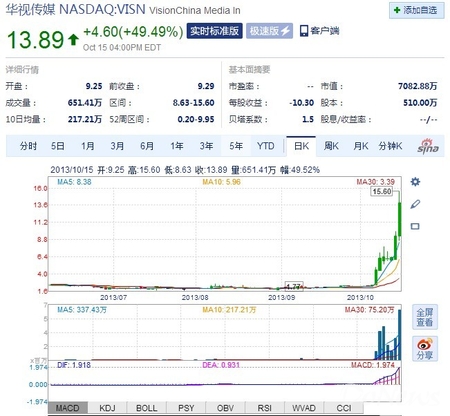Image resolution: width=450 pixels, height=416 pixels.
Task: Click the Sina logo icon
Action: tap(428, 146)
